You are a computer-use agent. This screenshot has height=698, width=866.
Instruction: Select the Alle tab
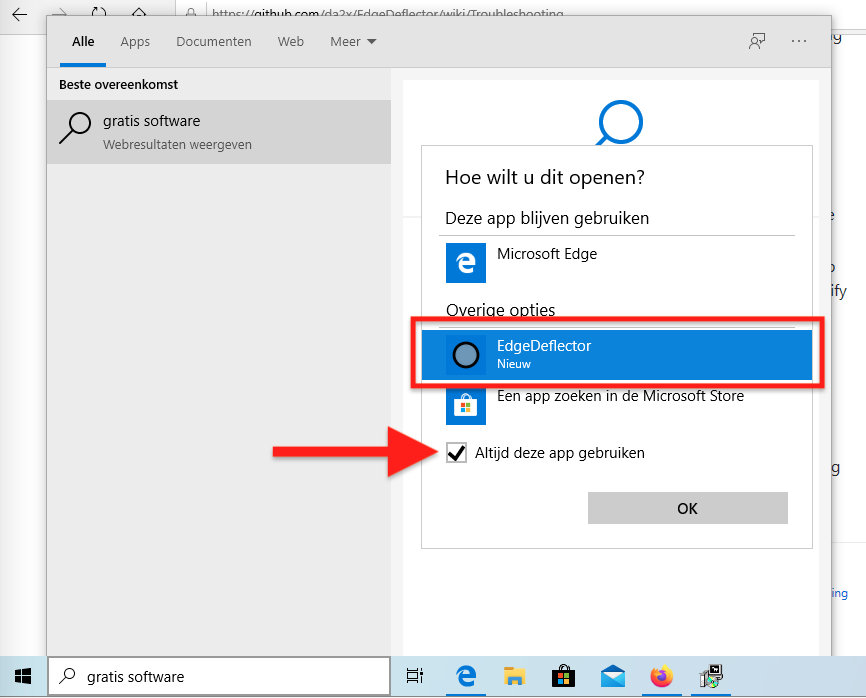pyautogui.click(x=83, y=42)
